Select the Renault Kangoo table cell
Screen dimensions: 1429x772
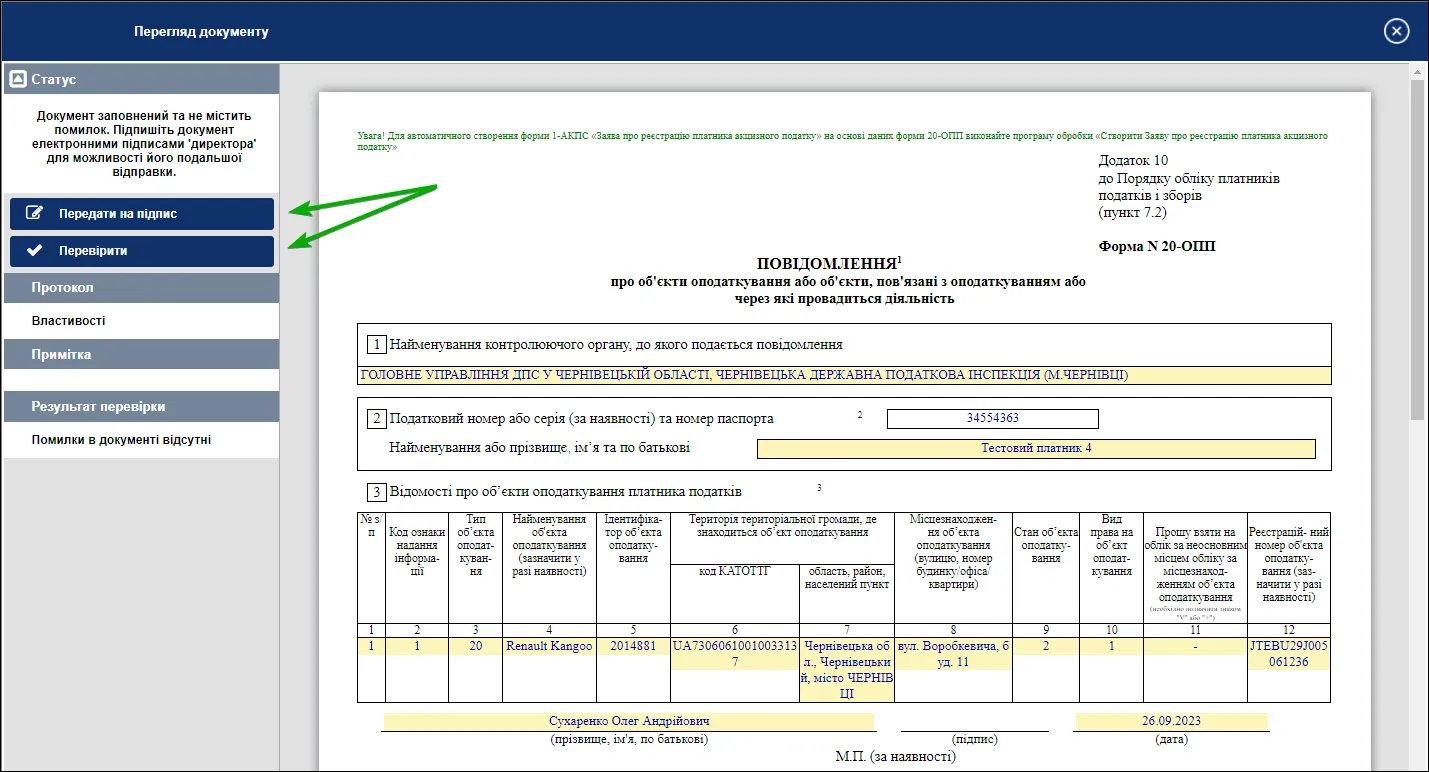pos(549,647)
